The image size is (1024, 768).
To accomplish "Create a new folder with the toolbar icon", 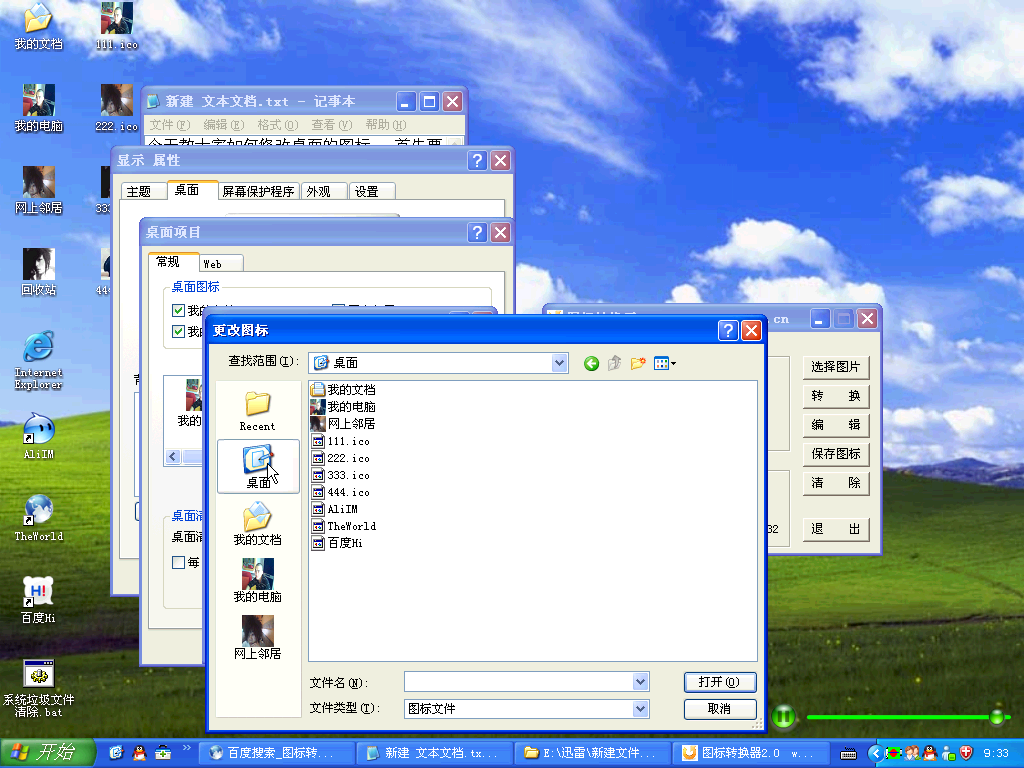I will click(x=638, y=363).
